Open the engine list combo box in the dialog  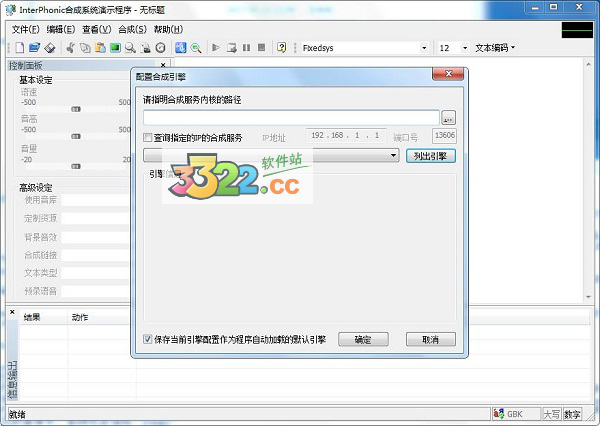[271, 155]
